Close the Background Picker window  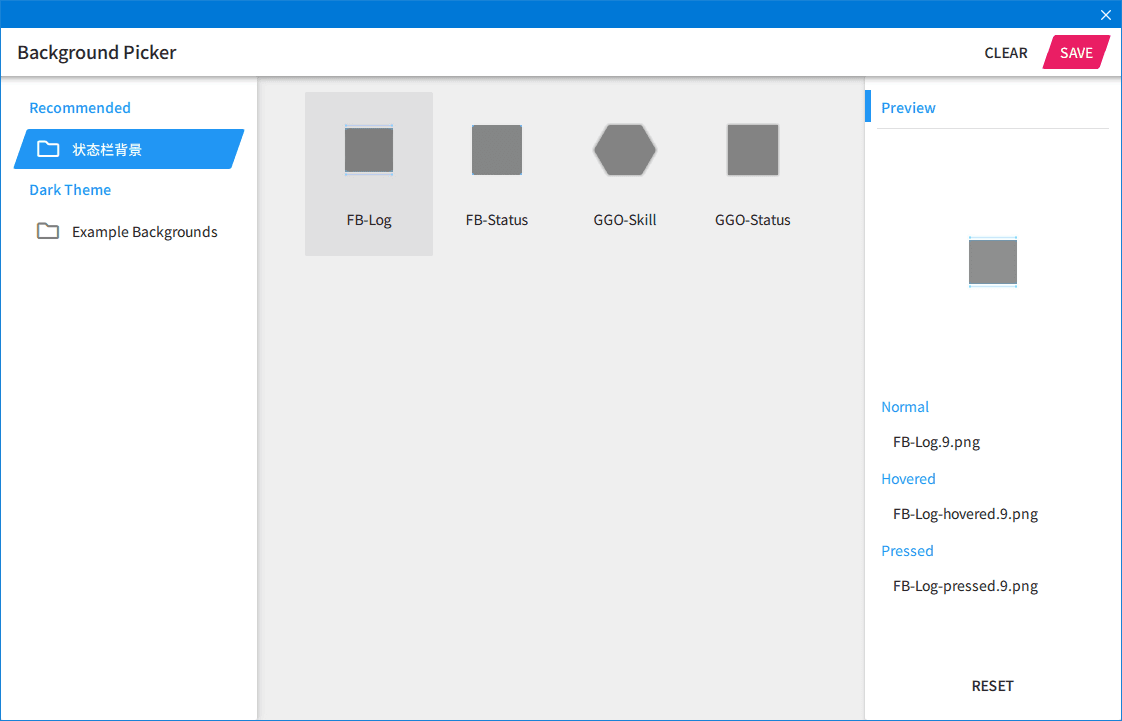(x=1106, y=14)
